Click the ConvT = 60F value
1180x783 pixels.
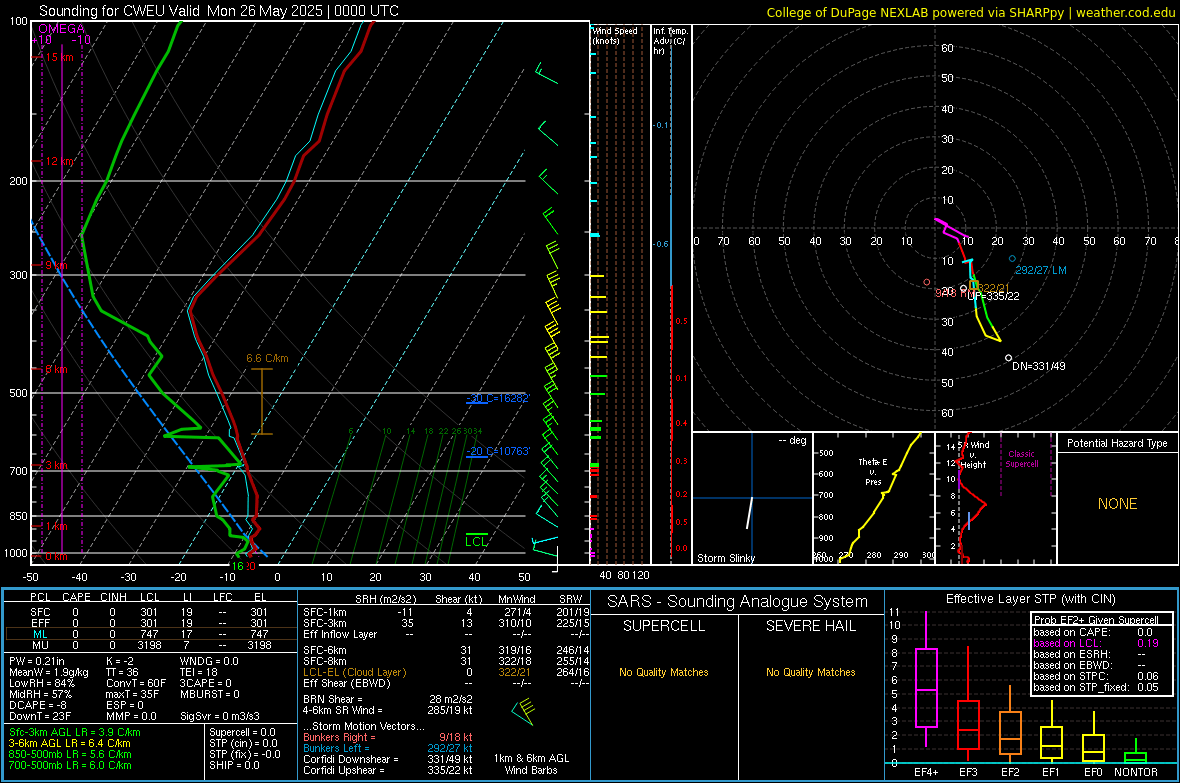[x=136, y=683]
